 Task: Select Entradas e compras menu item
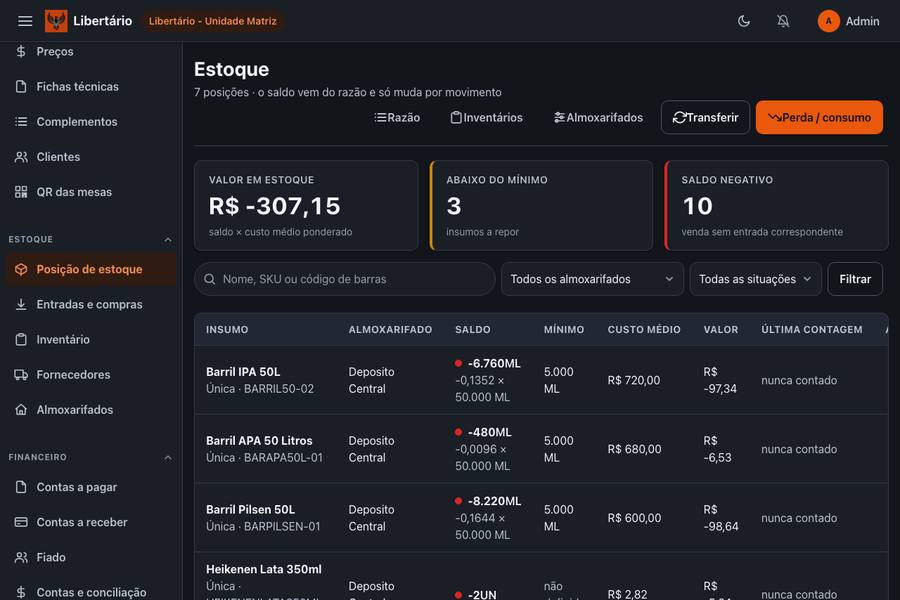click(x=91, y=304)
